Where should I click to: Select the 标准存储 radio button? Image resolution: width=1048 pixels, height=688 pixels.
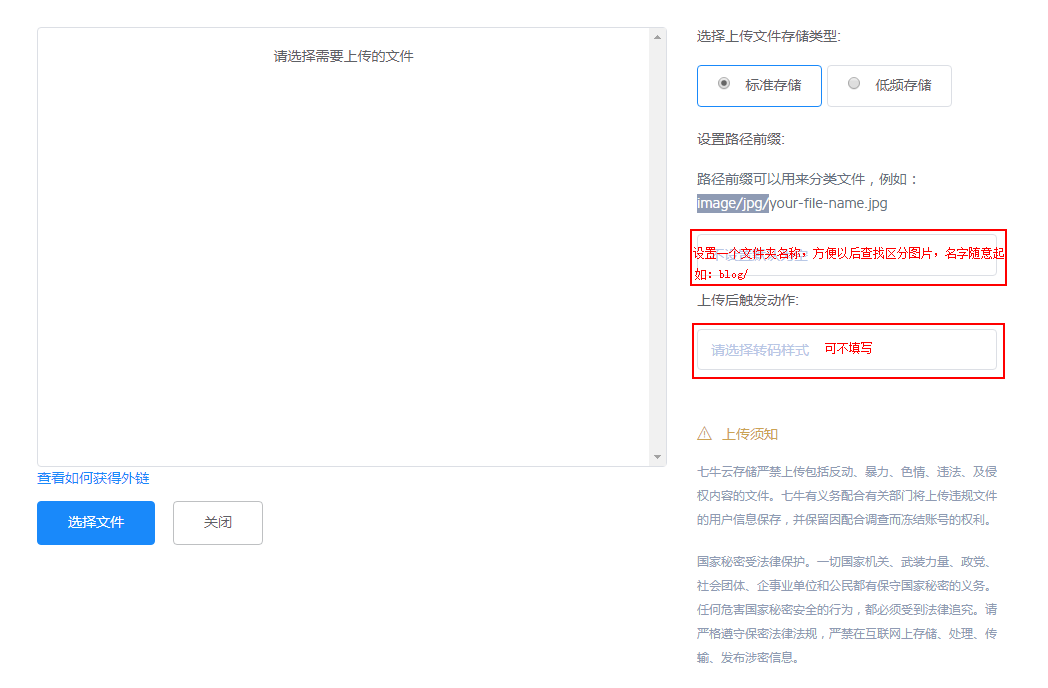(x=724, y=84)
